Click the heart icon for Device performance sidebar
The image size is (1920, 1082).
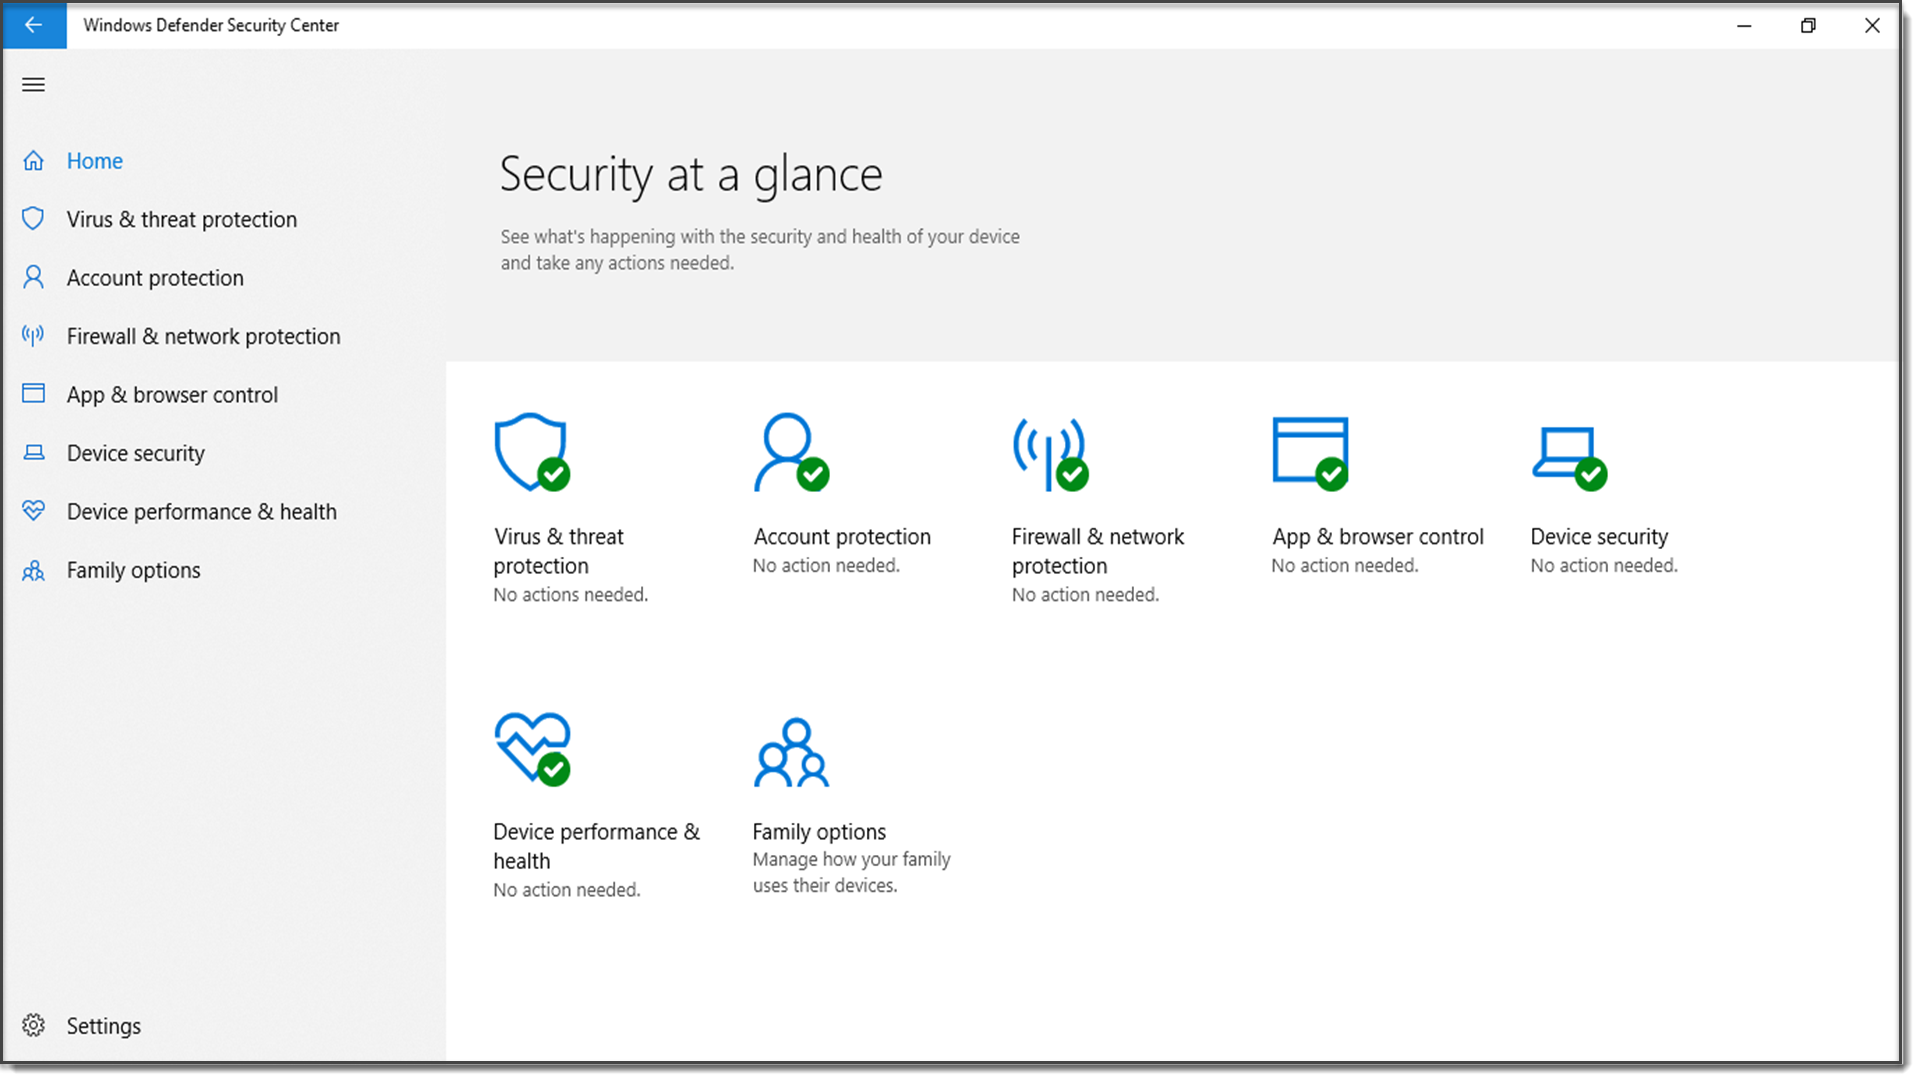coord(34,511)
